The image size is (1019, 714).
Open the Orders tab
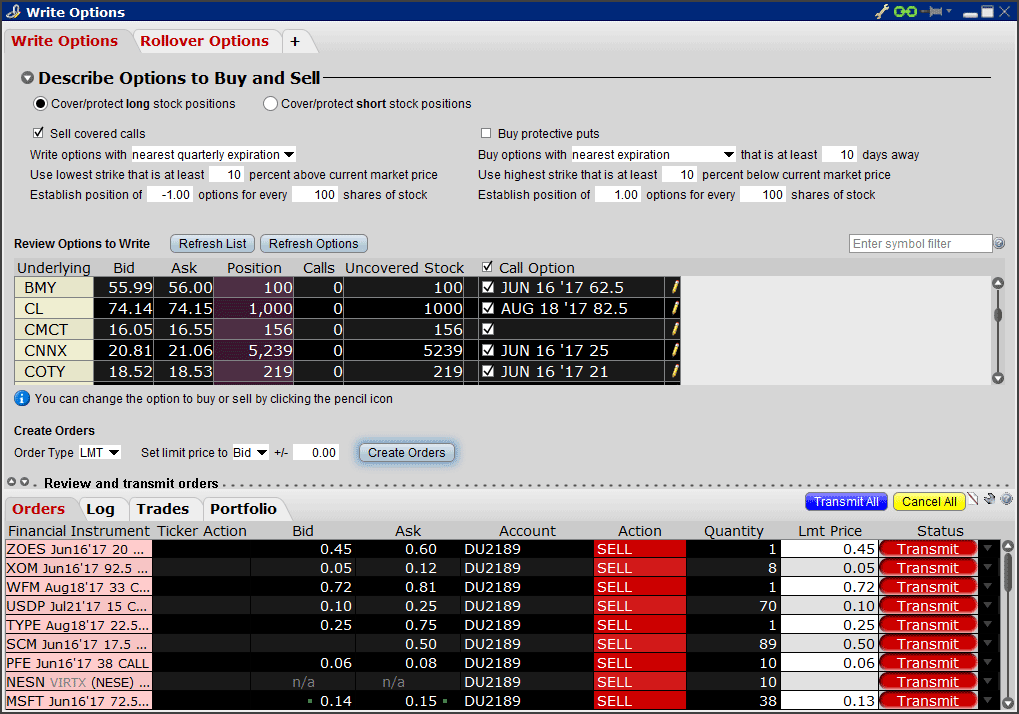point(39,509)
